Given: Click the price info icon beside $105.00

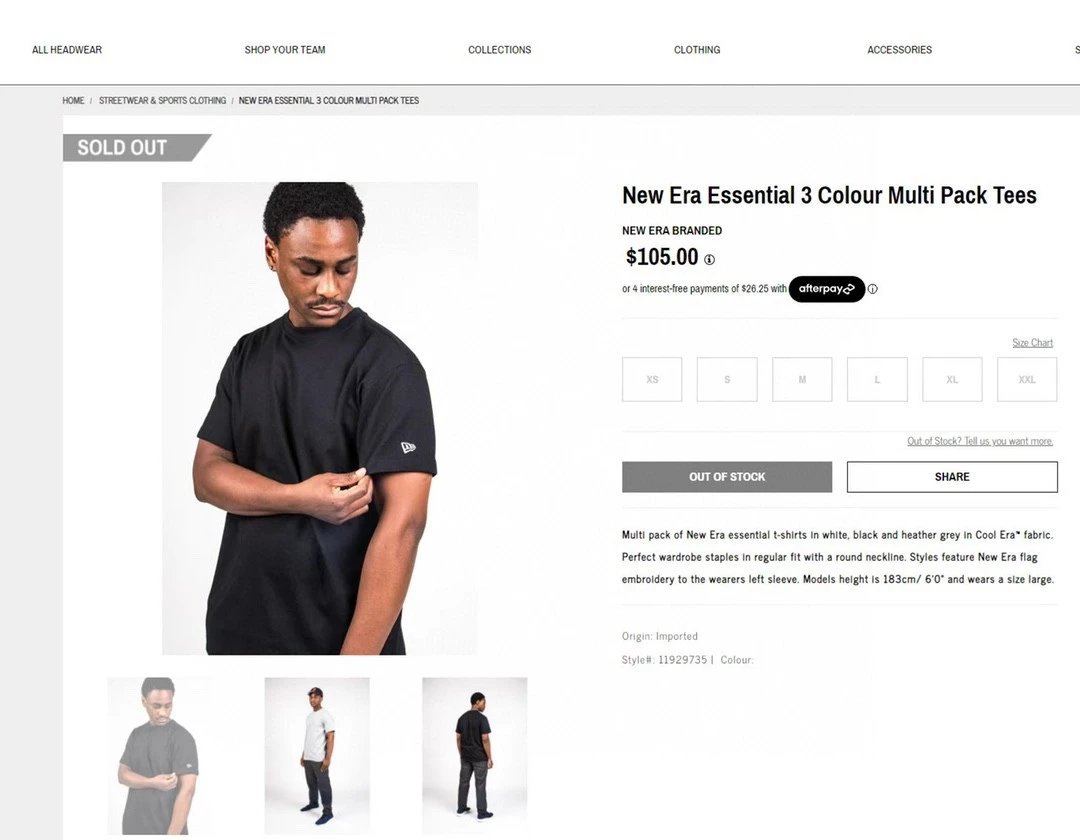Looking at the screenshot, I should (709, 260).
